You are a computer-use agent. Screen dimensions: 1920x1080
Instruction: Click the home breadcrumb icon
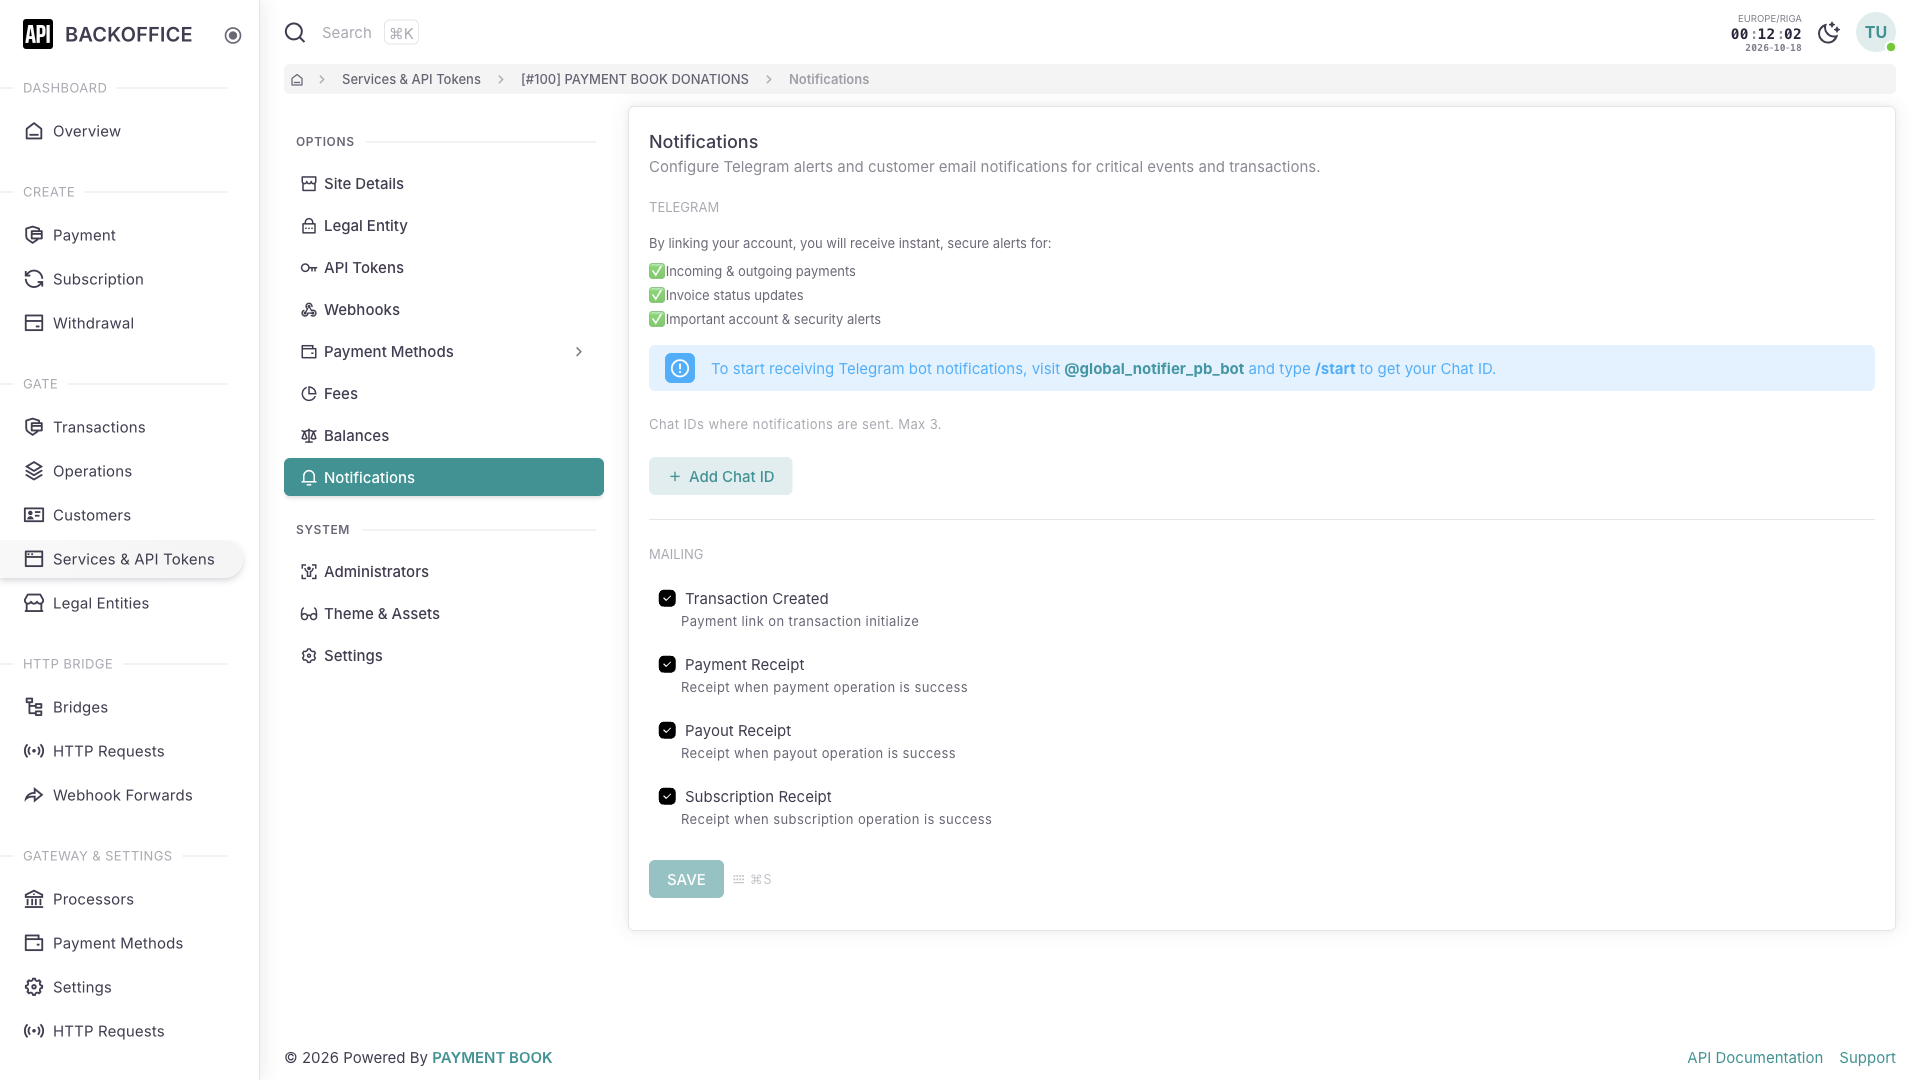click(x=297, y=79)
